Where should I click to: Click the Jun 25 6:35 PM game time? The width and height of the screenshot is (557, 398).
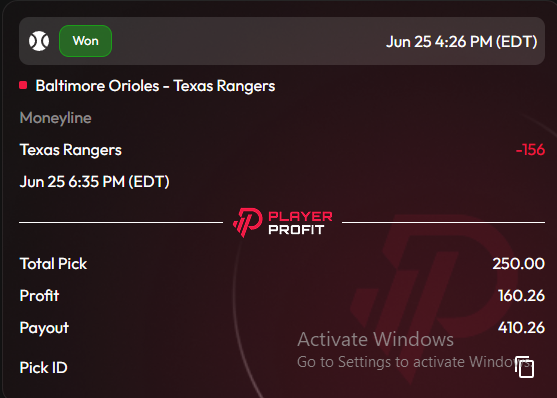coord(94,182)
